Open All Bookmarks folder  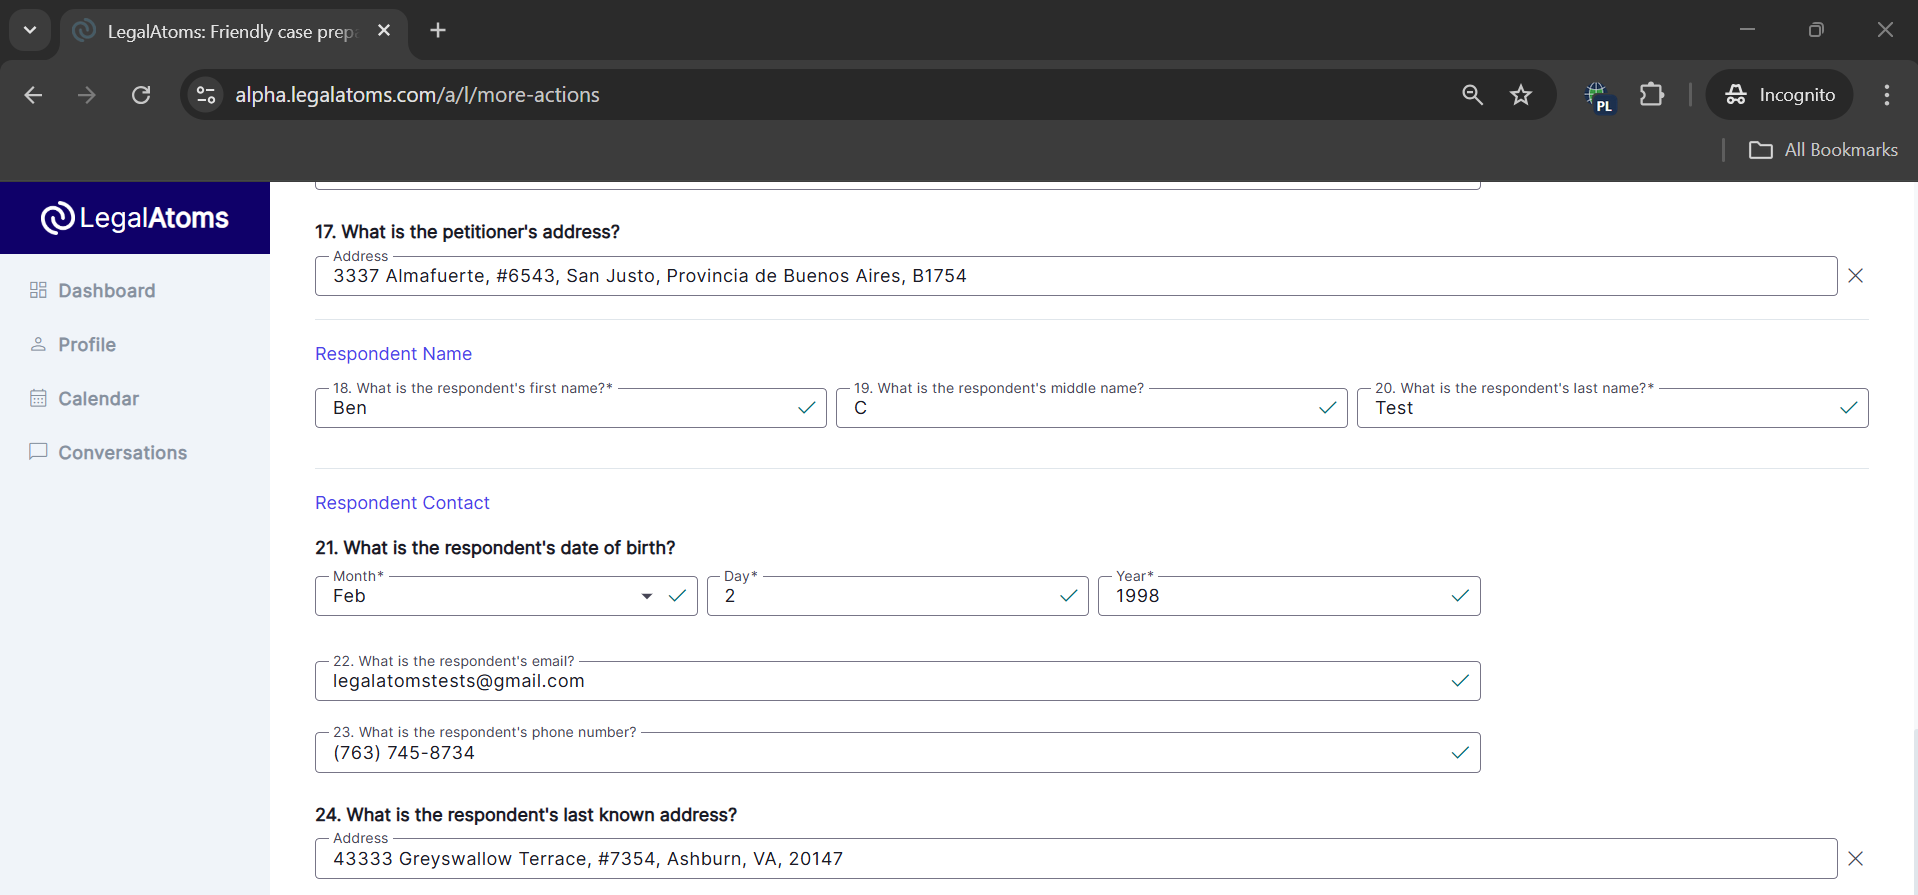pos(1823,150)
